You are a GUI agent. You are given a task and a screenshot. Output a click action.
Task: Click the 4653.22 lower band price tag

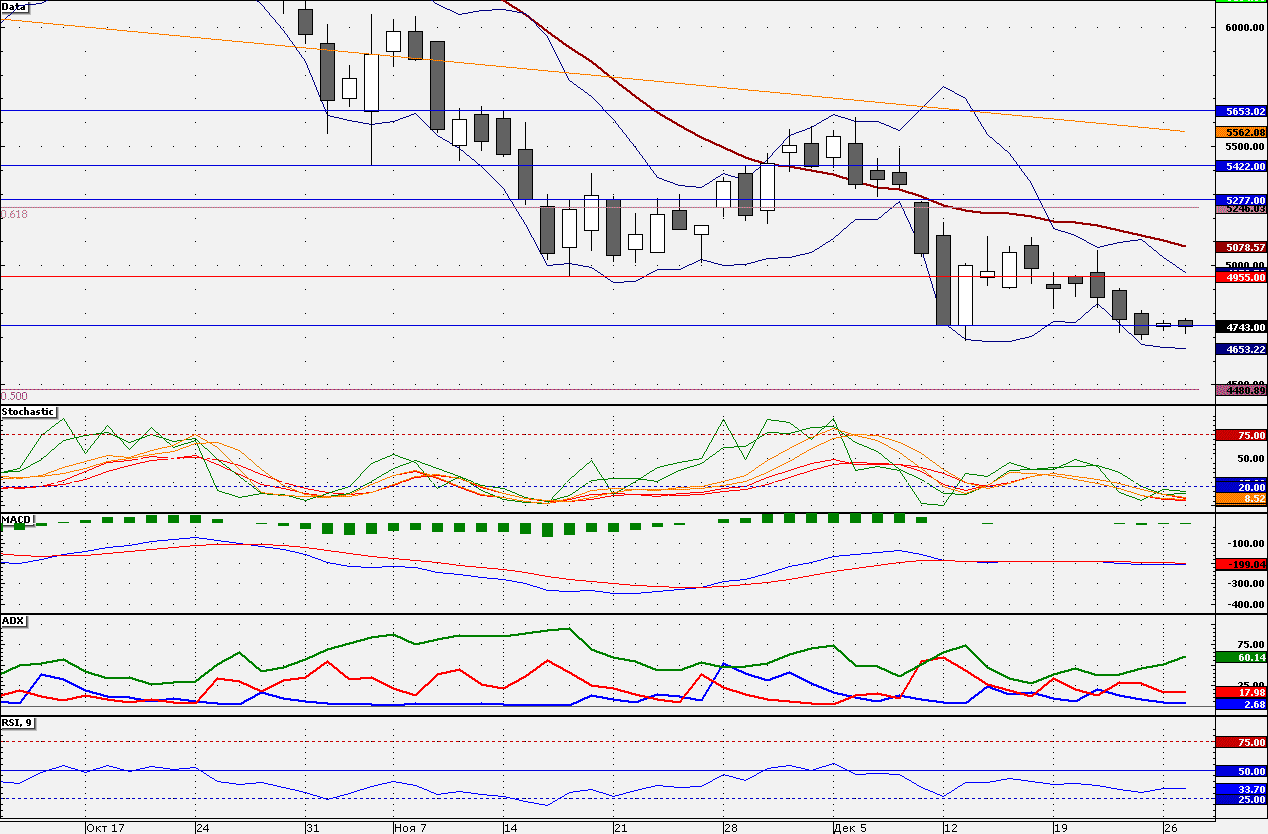coord(1240,349)
